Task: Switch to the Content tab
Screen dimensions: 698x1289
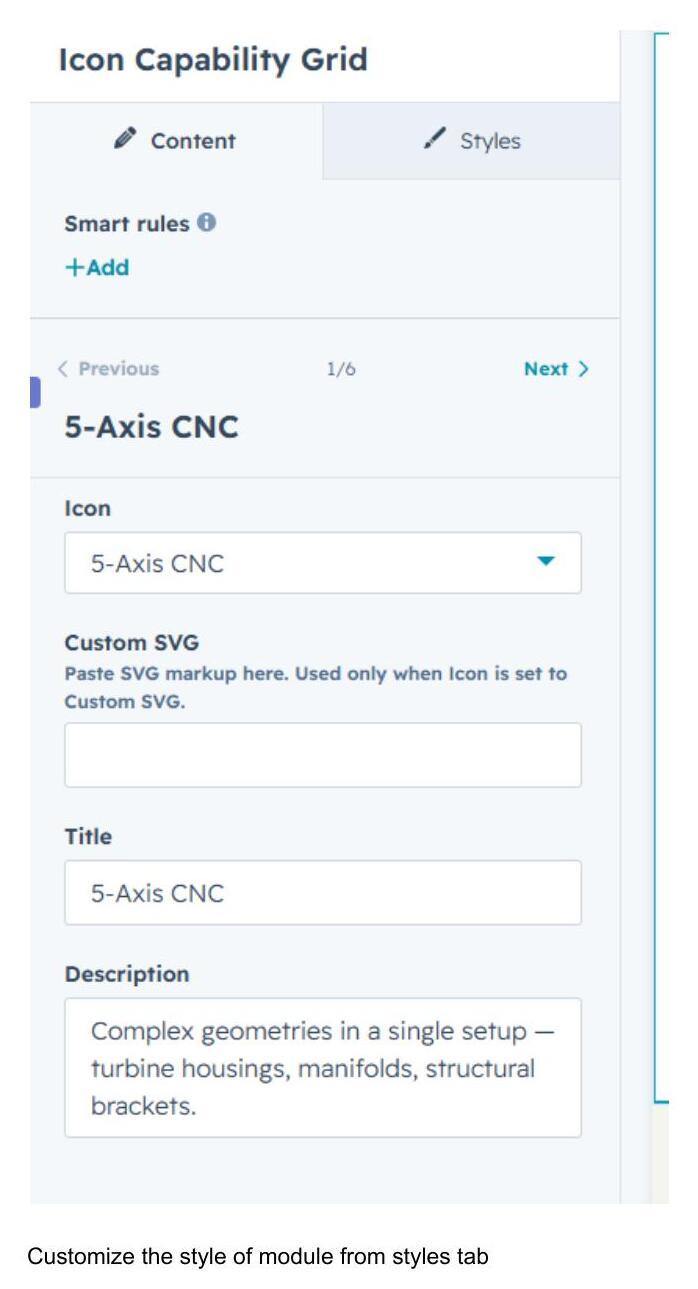Action: coord(176,141)
